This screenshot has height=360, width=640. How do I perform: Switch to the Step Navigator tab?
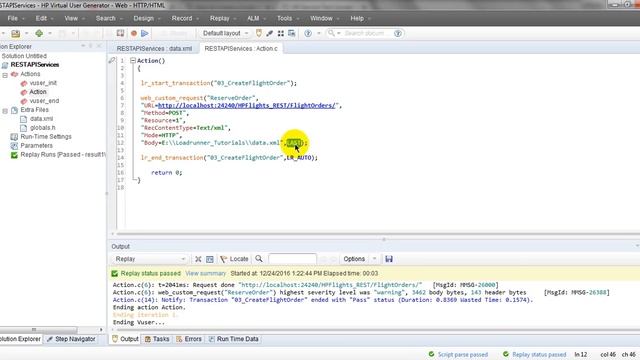pos(71,339)
